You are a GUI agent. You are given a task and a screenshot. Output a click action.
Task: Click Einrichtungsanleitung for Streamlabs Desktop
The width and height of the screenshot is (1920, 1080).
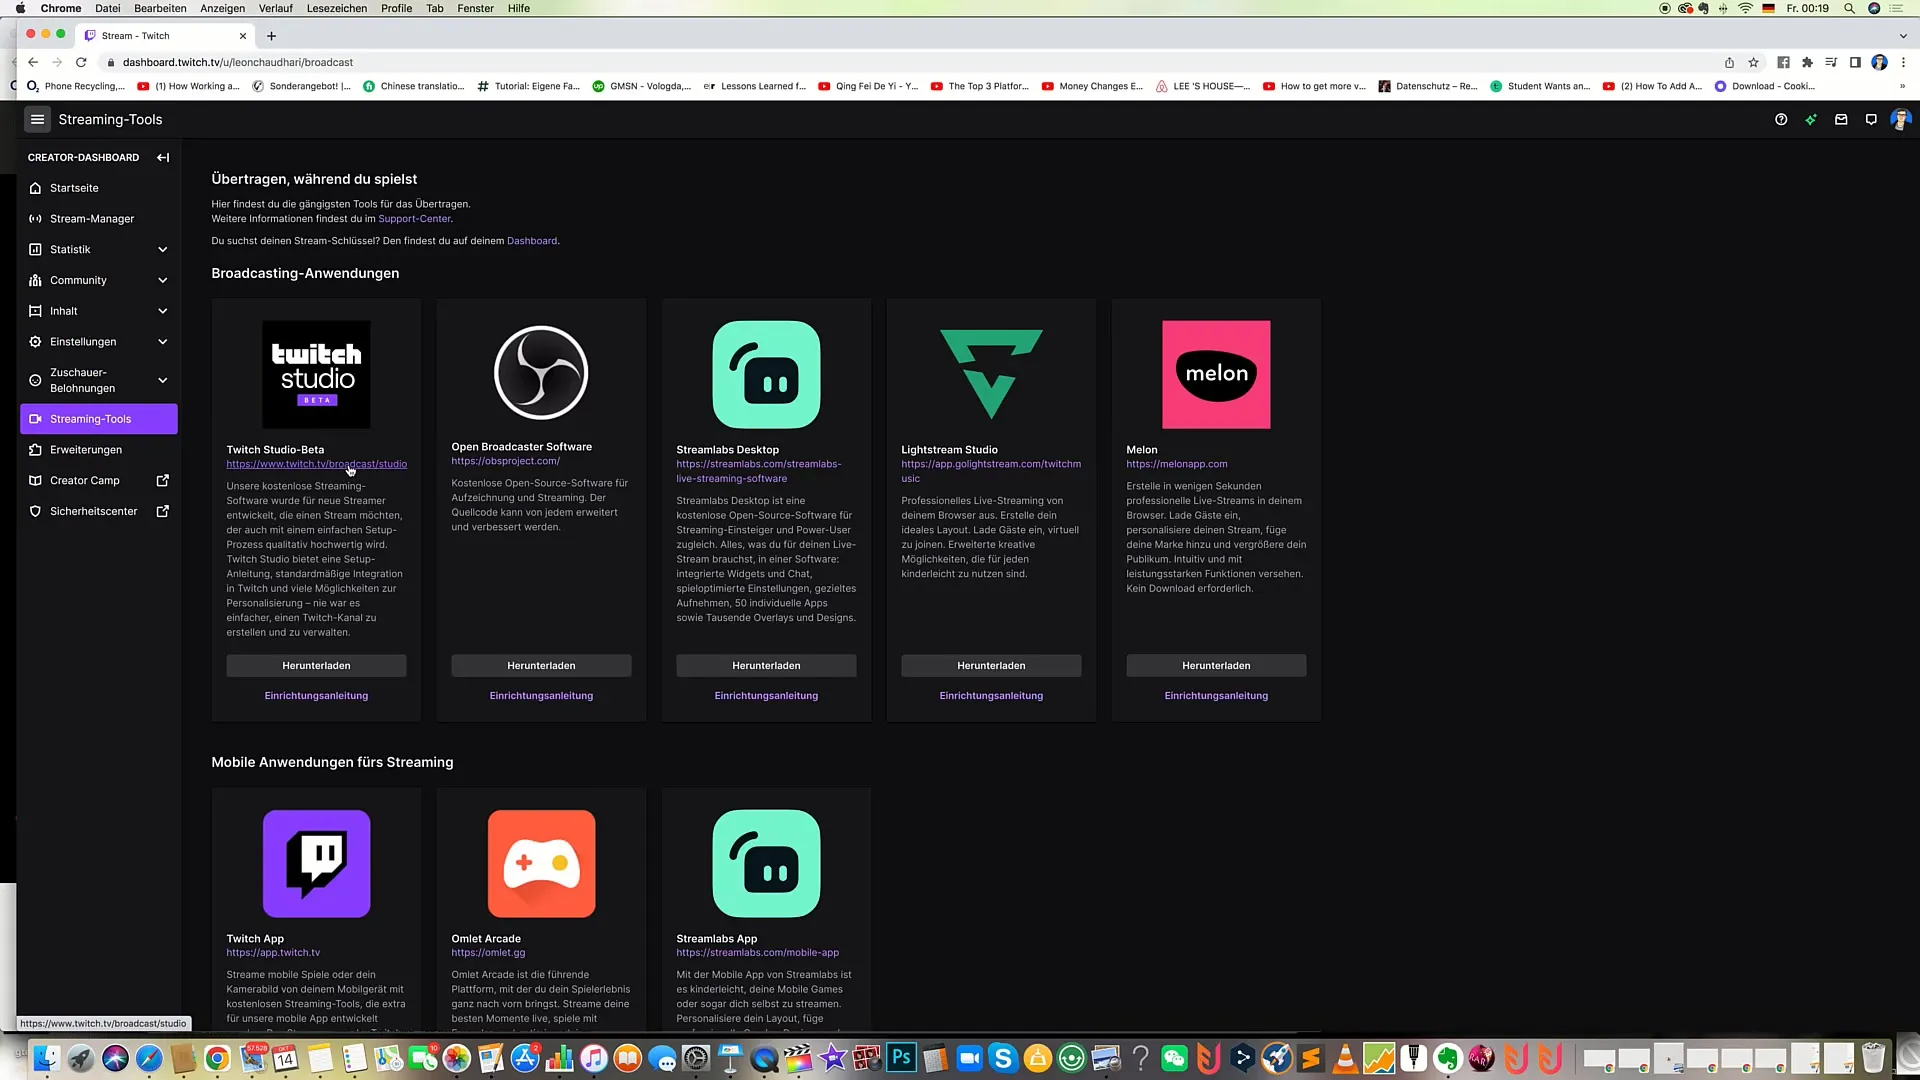(x=766, y=695)
